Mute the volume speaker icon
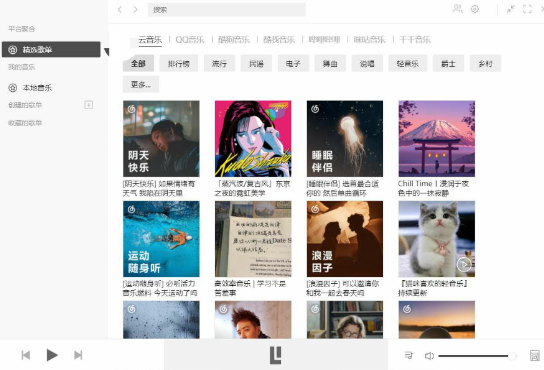 click(x=429, y=356)
